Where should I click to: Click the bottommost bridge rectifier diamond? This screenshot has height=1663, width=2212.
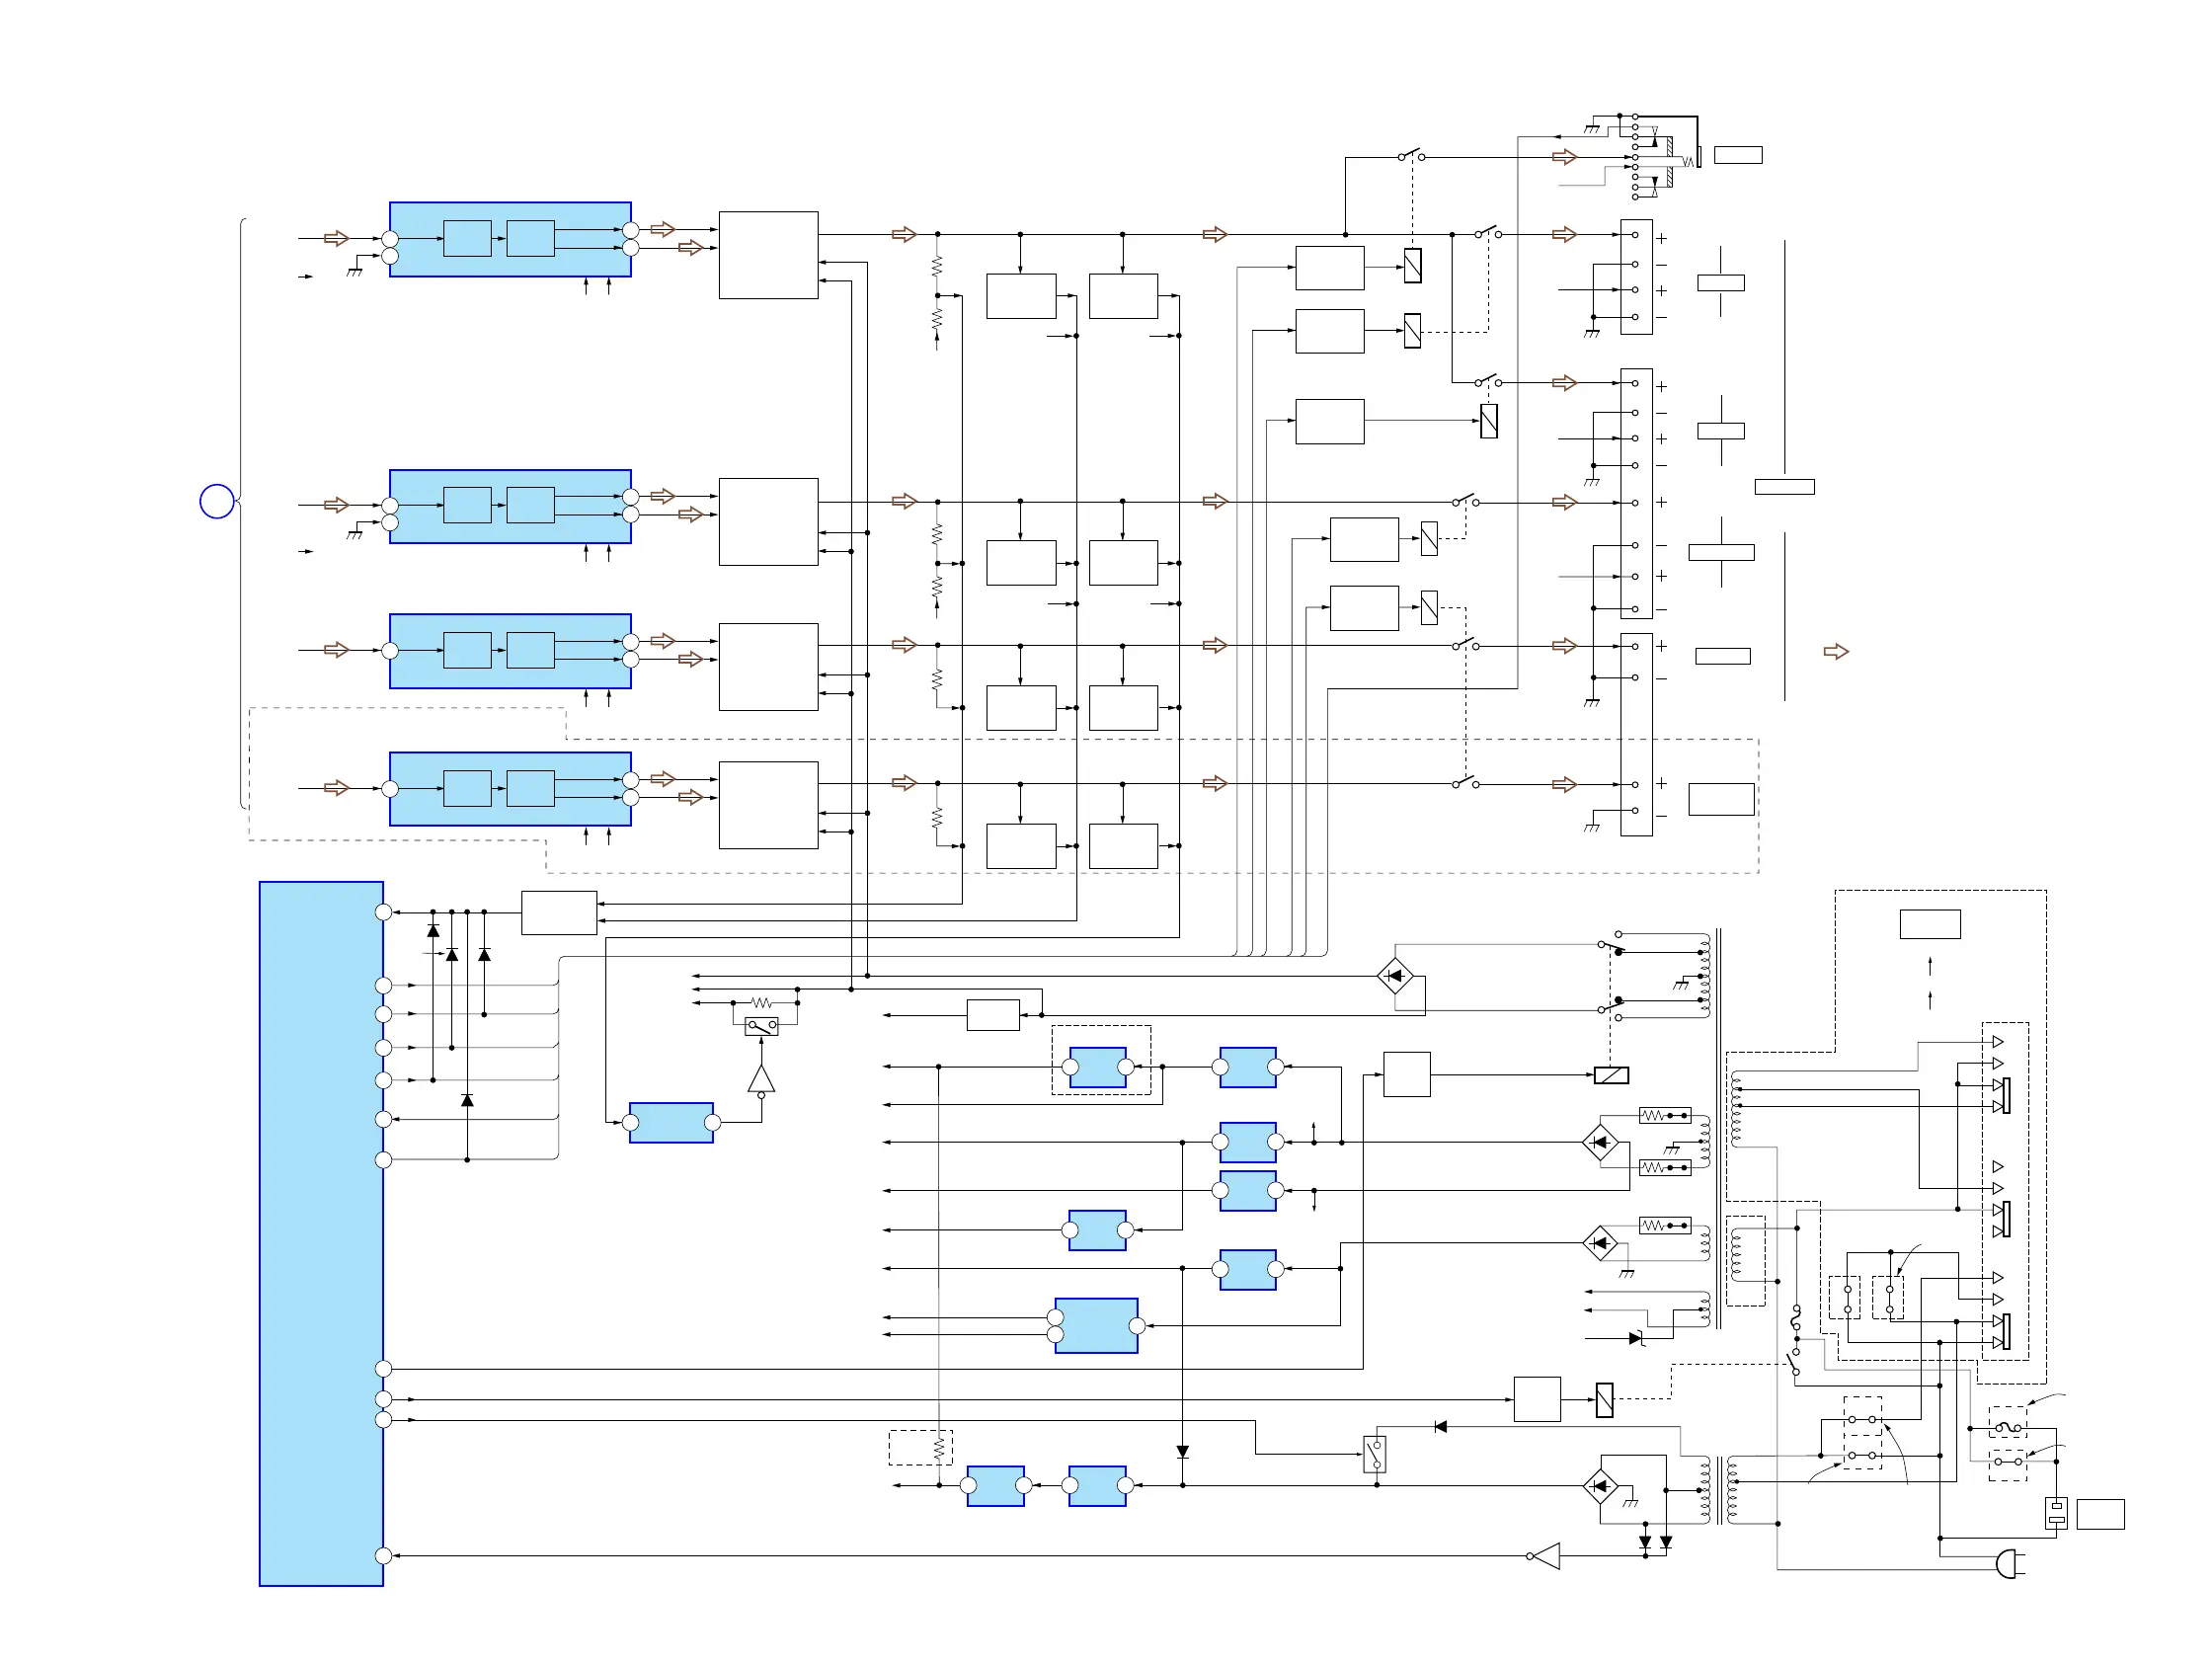(1600, 1486)
